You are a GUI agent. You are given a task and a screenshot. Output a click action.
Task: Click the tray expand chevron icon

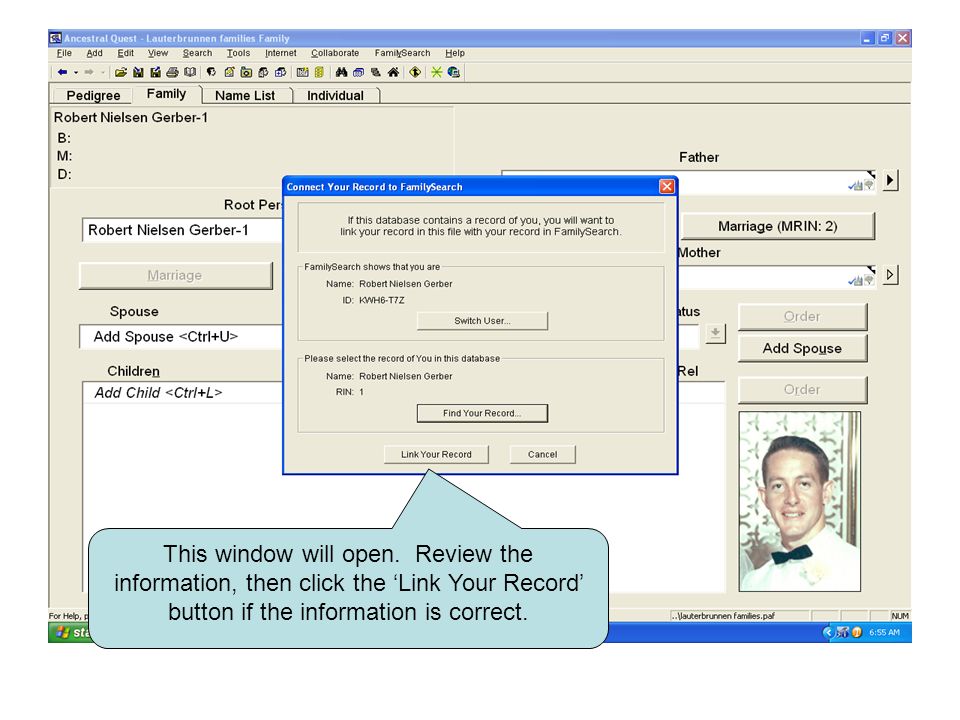point(828,632)
